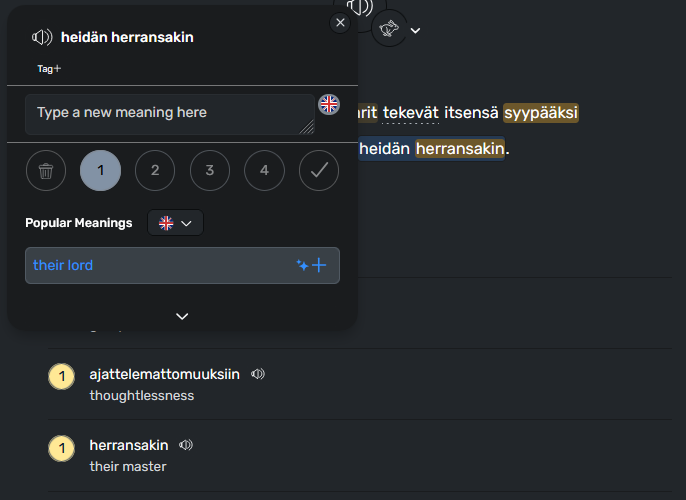The width and height of the screenshot is (686, 500).
Task: Delete the term with the trash icon
Action: [x=46, y=171]
